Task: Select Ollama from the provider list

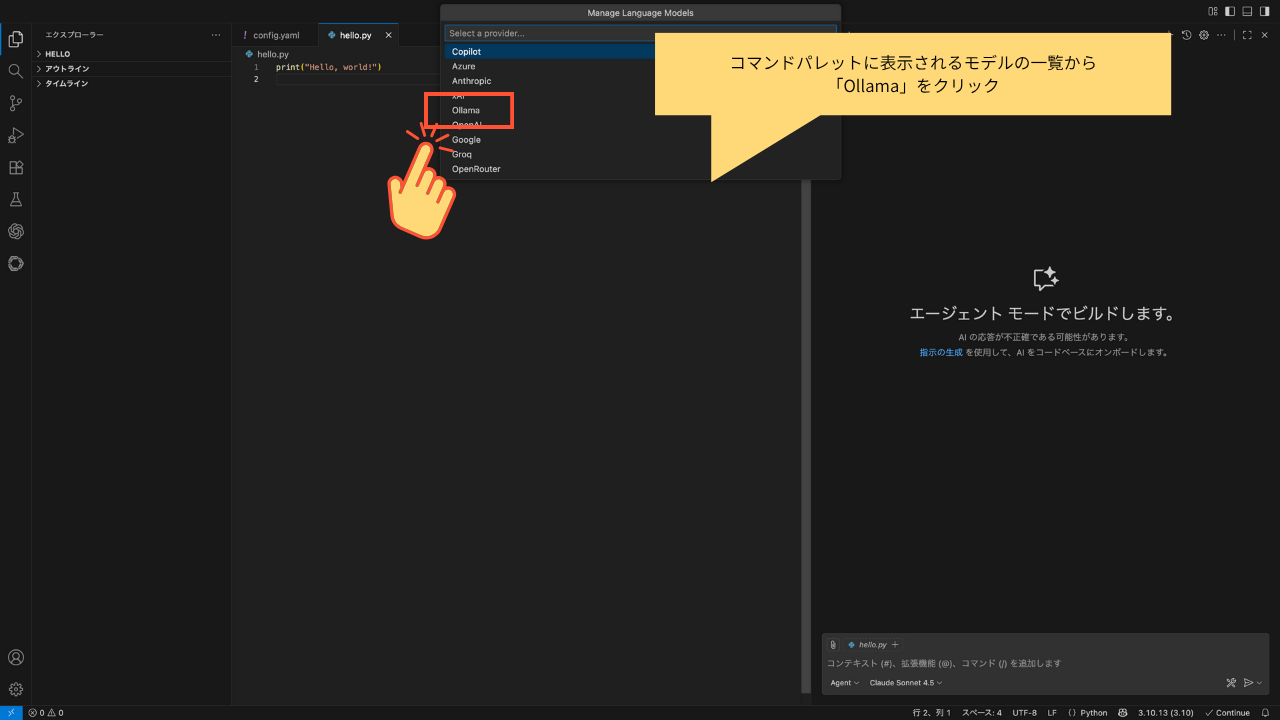Action: click(466, 110)
